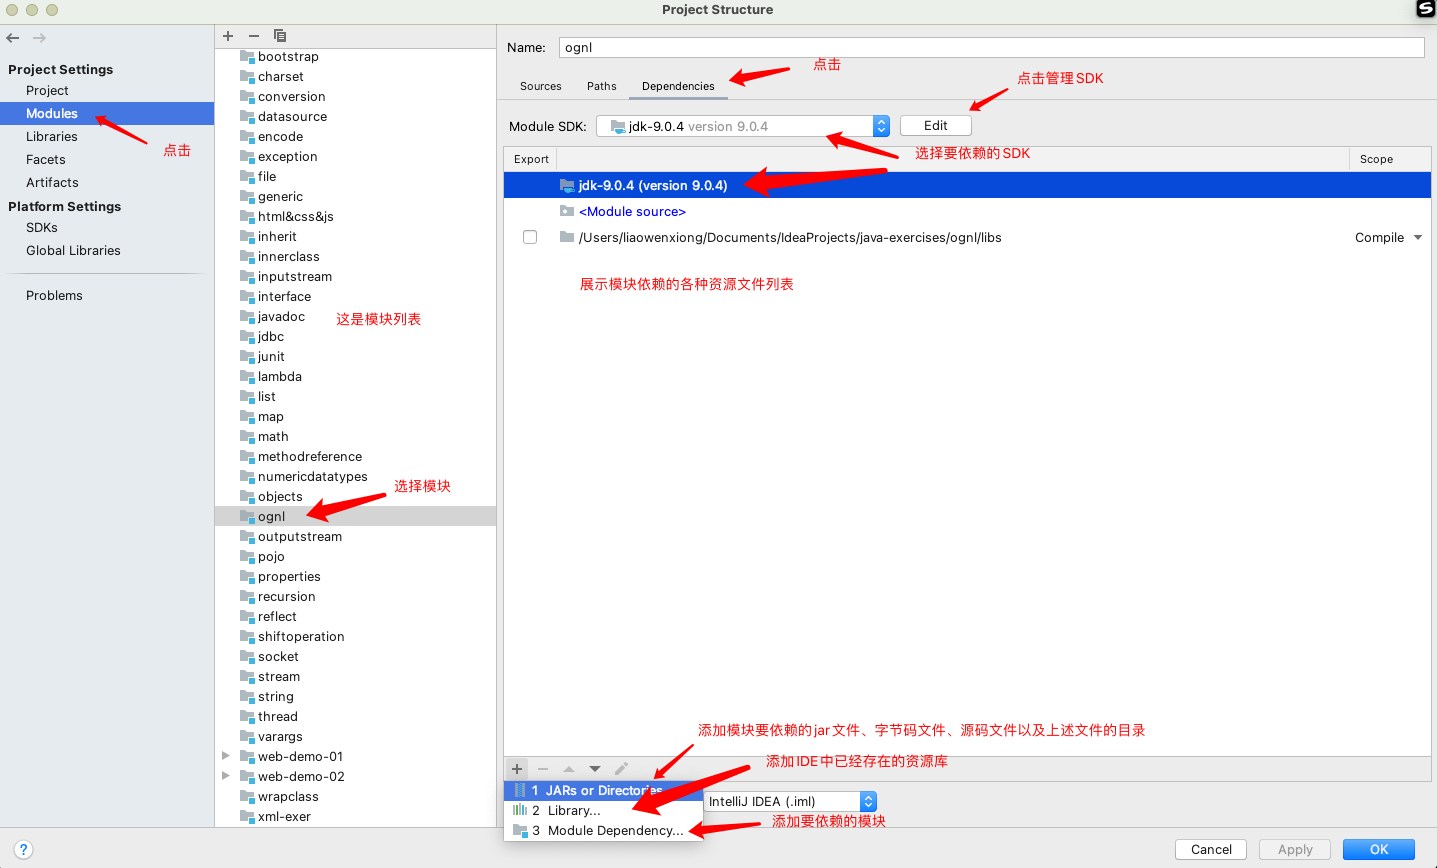Click the folder icon beside ognl module
The width and height of the screenshot is (1437, 868).
tap(247, 517)
